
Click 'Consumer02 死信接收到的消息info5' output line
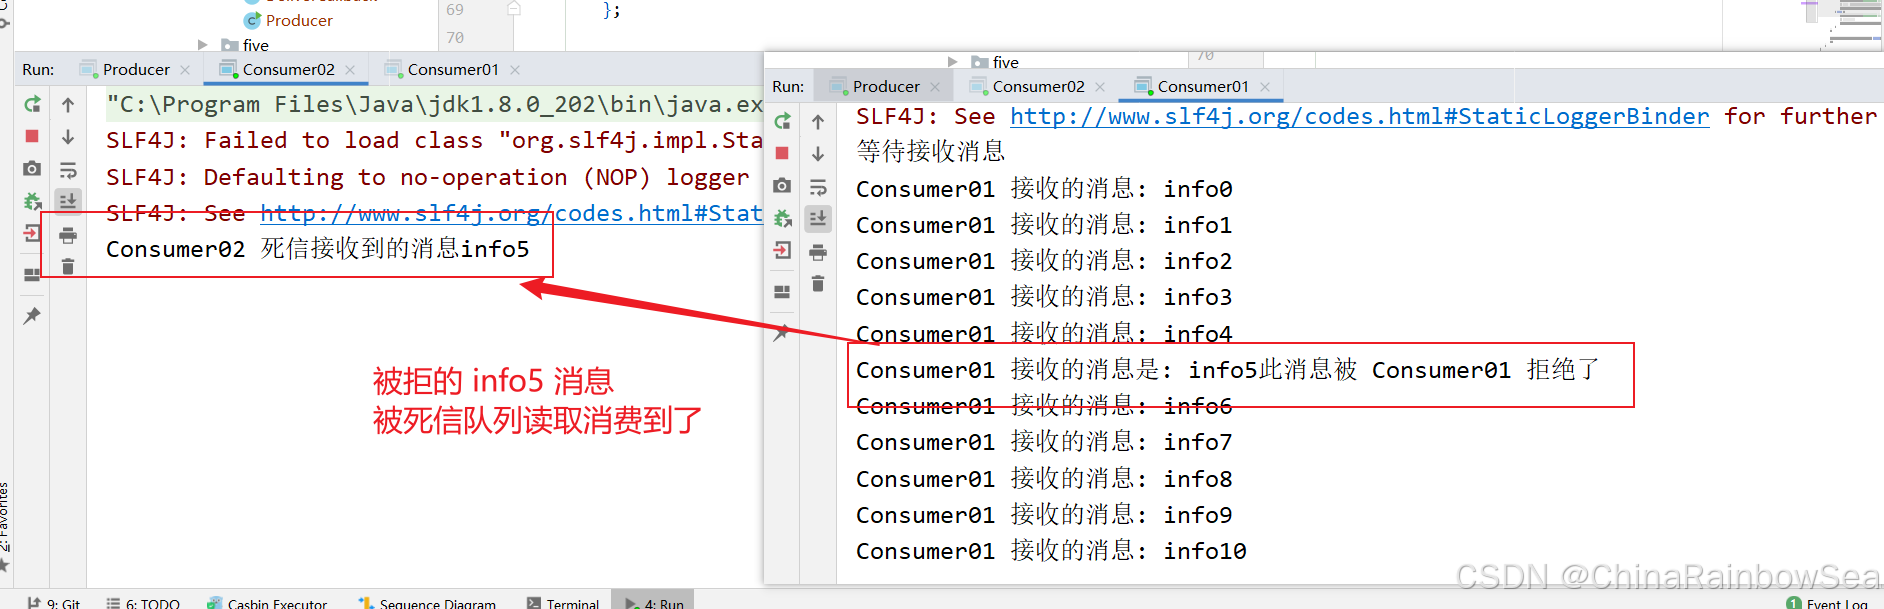click(318, 249)
